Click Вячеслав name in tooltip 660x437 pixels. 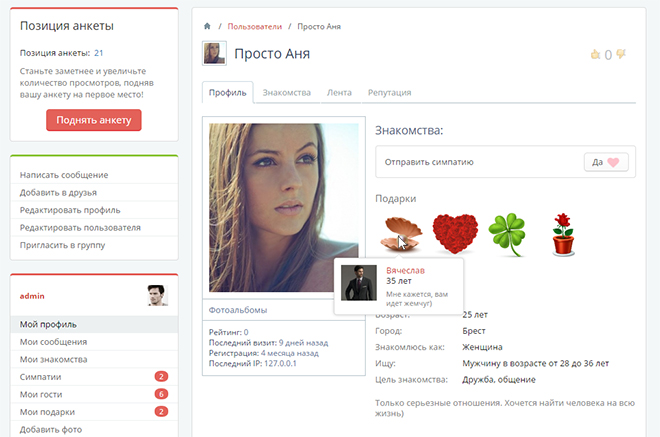pyautogui.click(x=405, y=270)
